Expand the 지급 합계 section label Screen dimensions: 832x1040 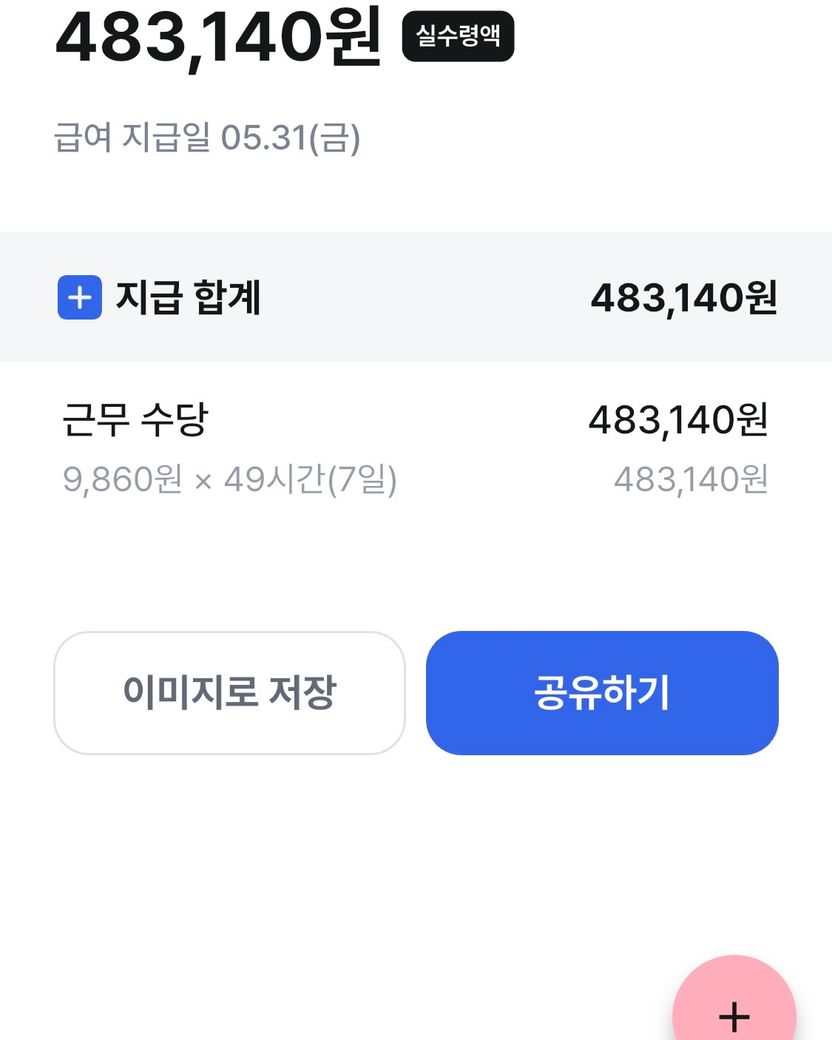pos(188,298)
